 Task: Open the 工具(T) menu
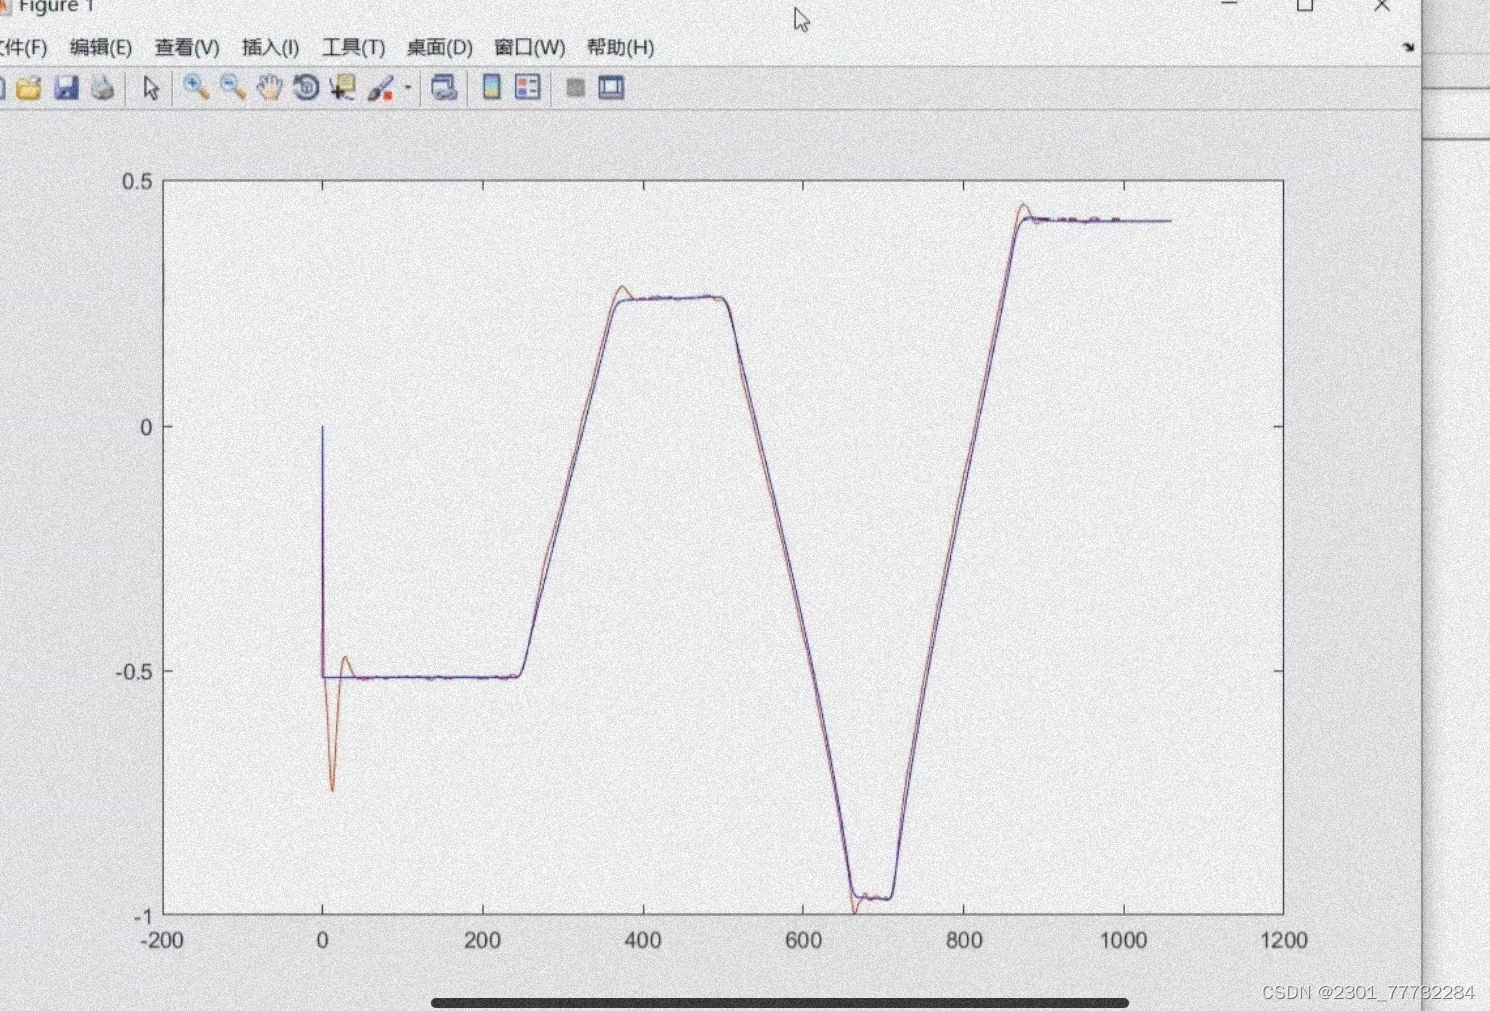pos(353,47)
